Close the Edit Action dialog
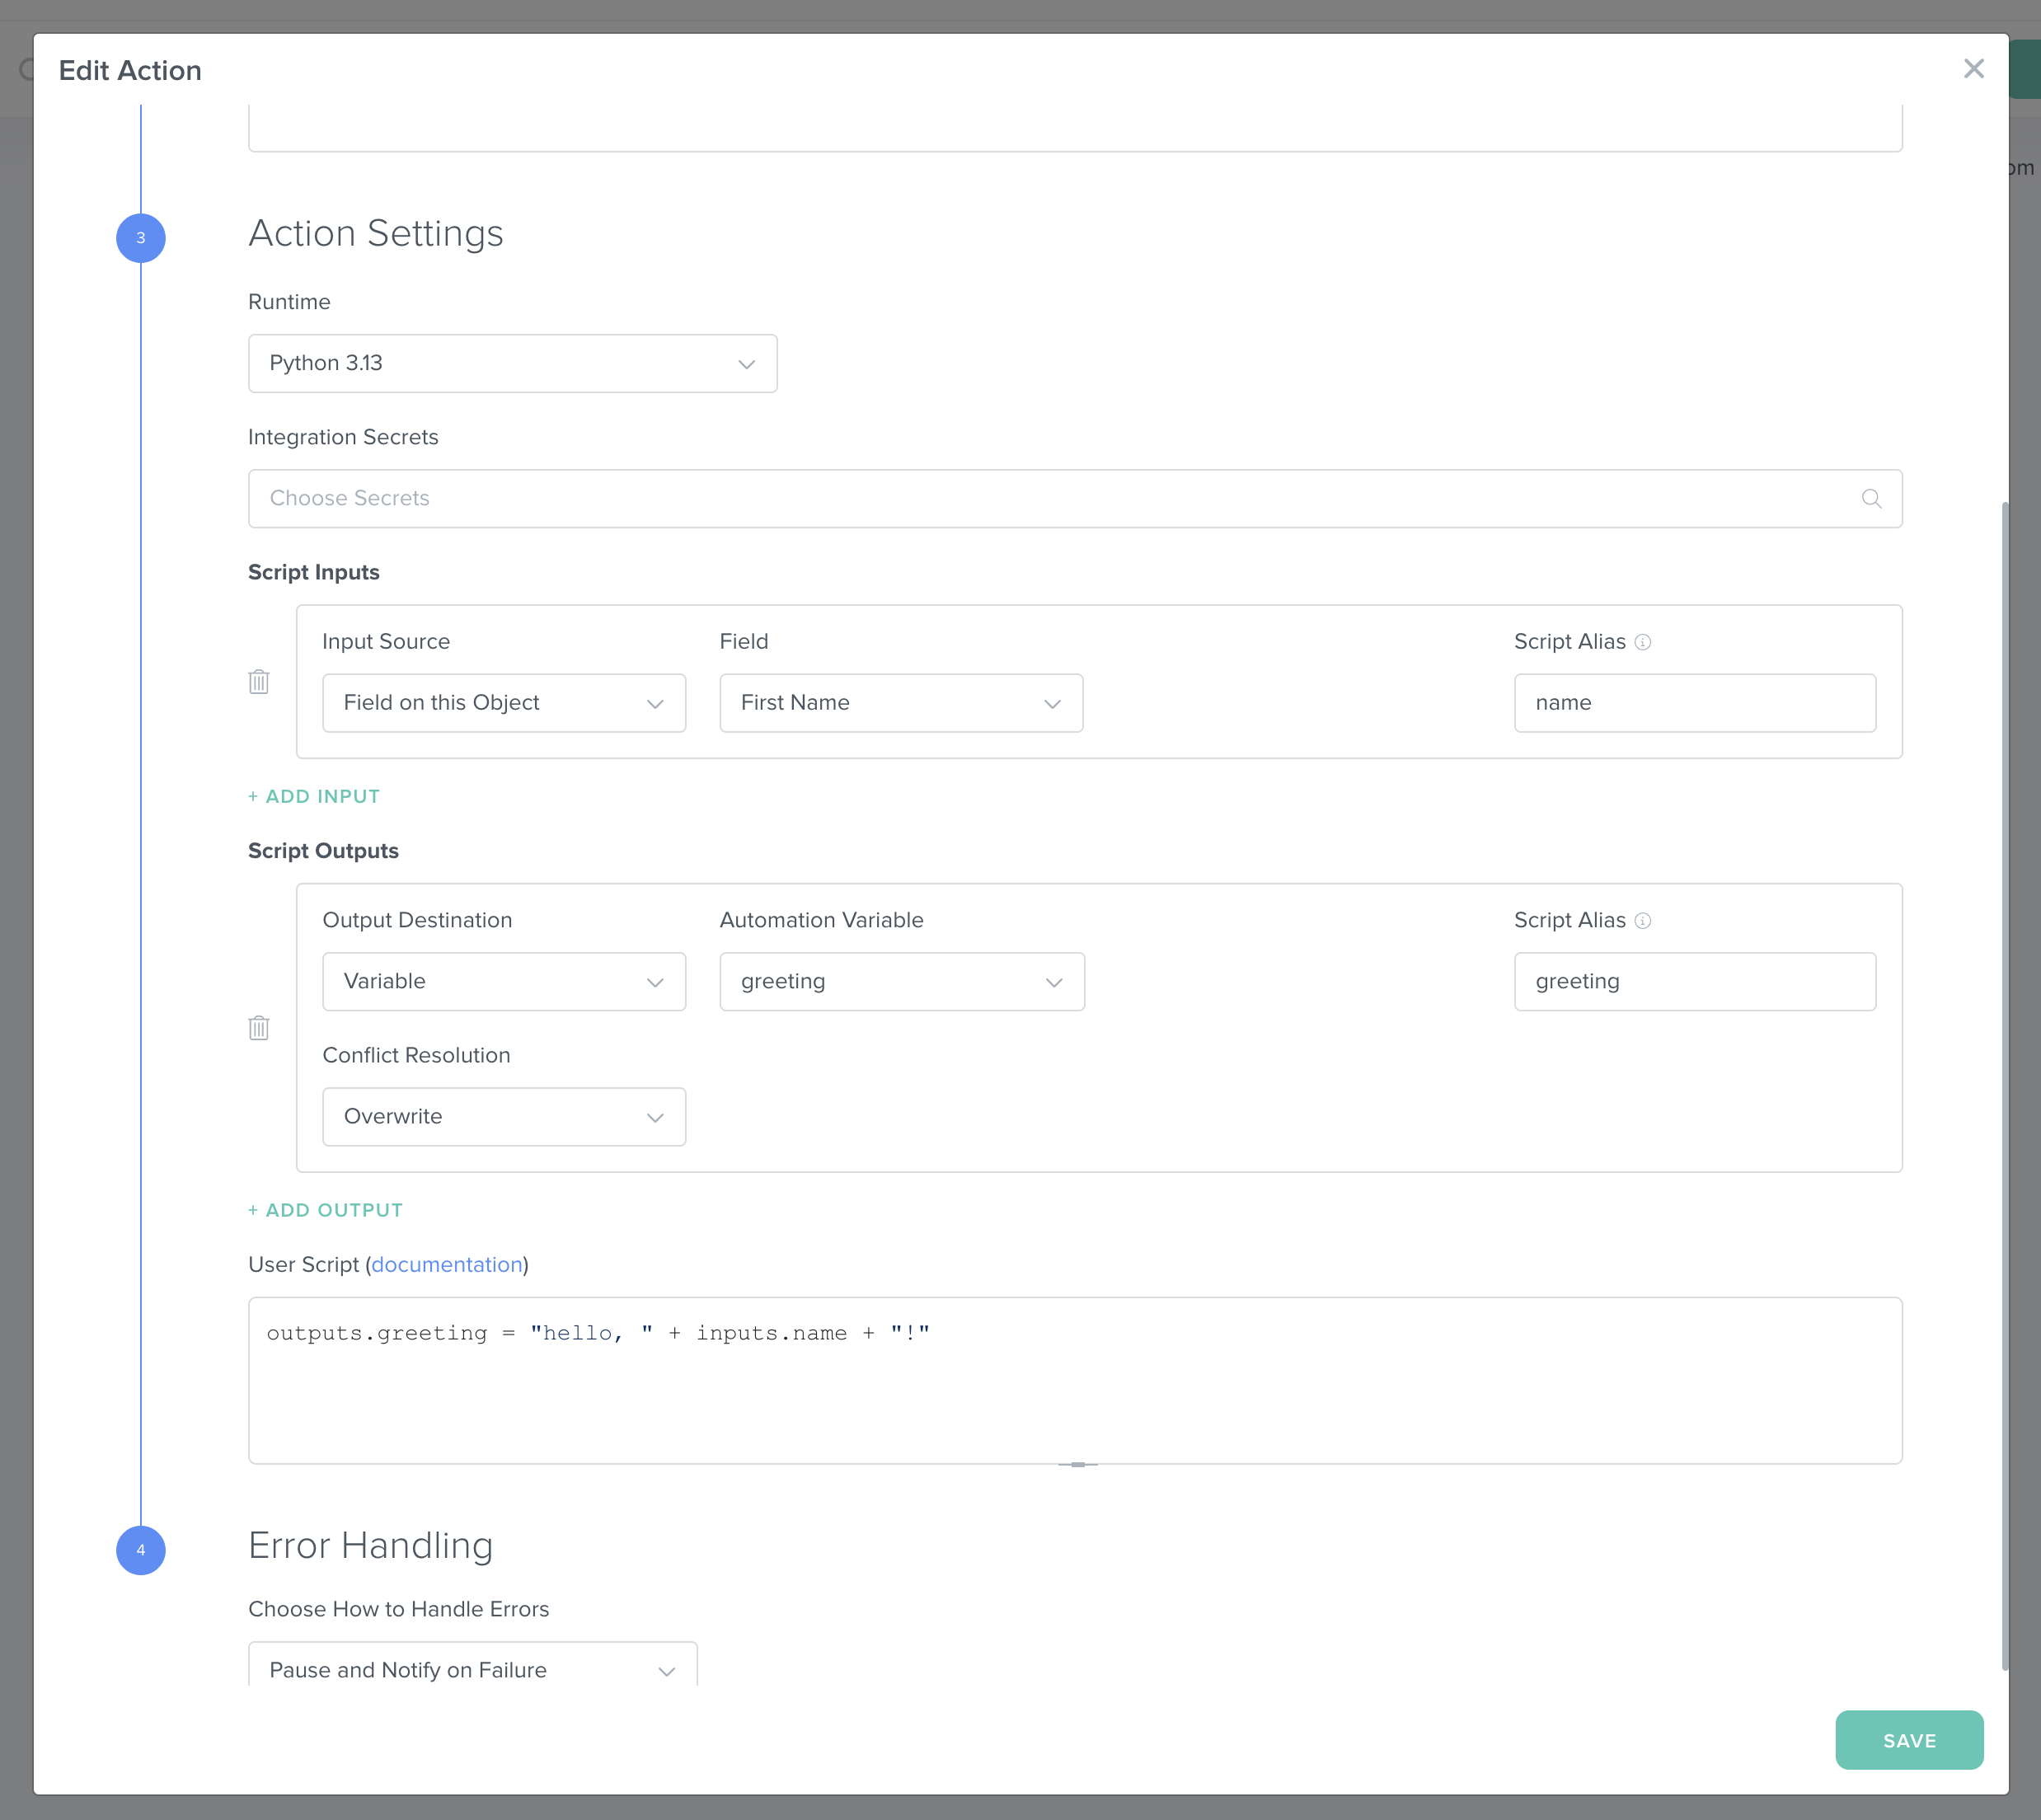 click(1973, 69)
